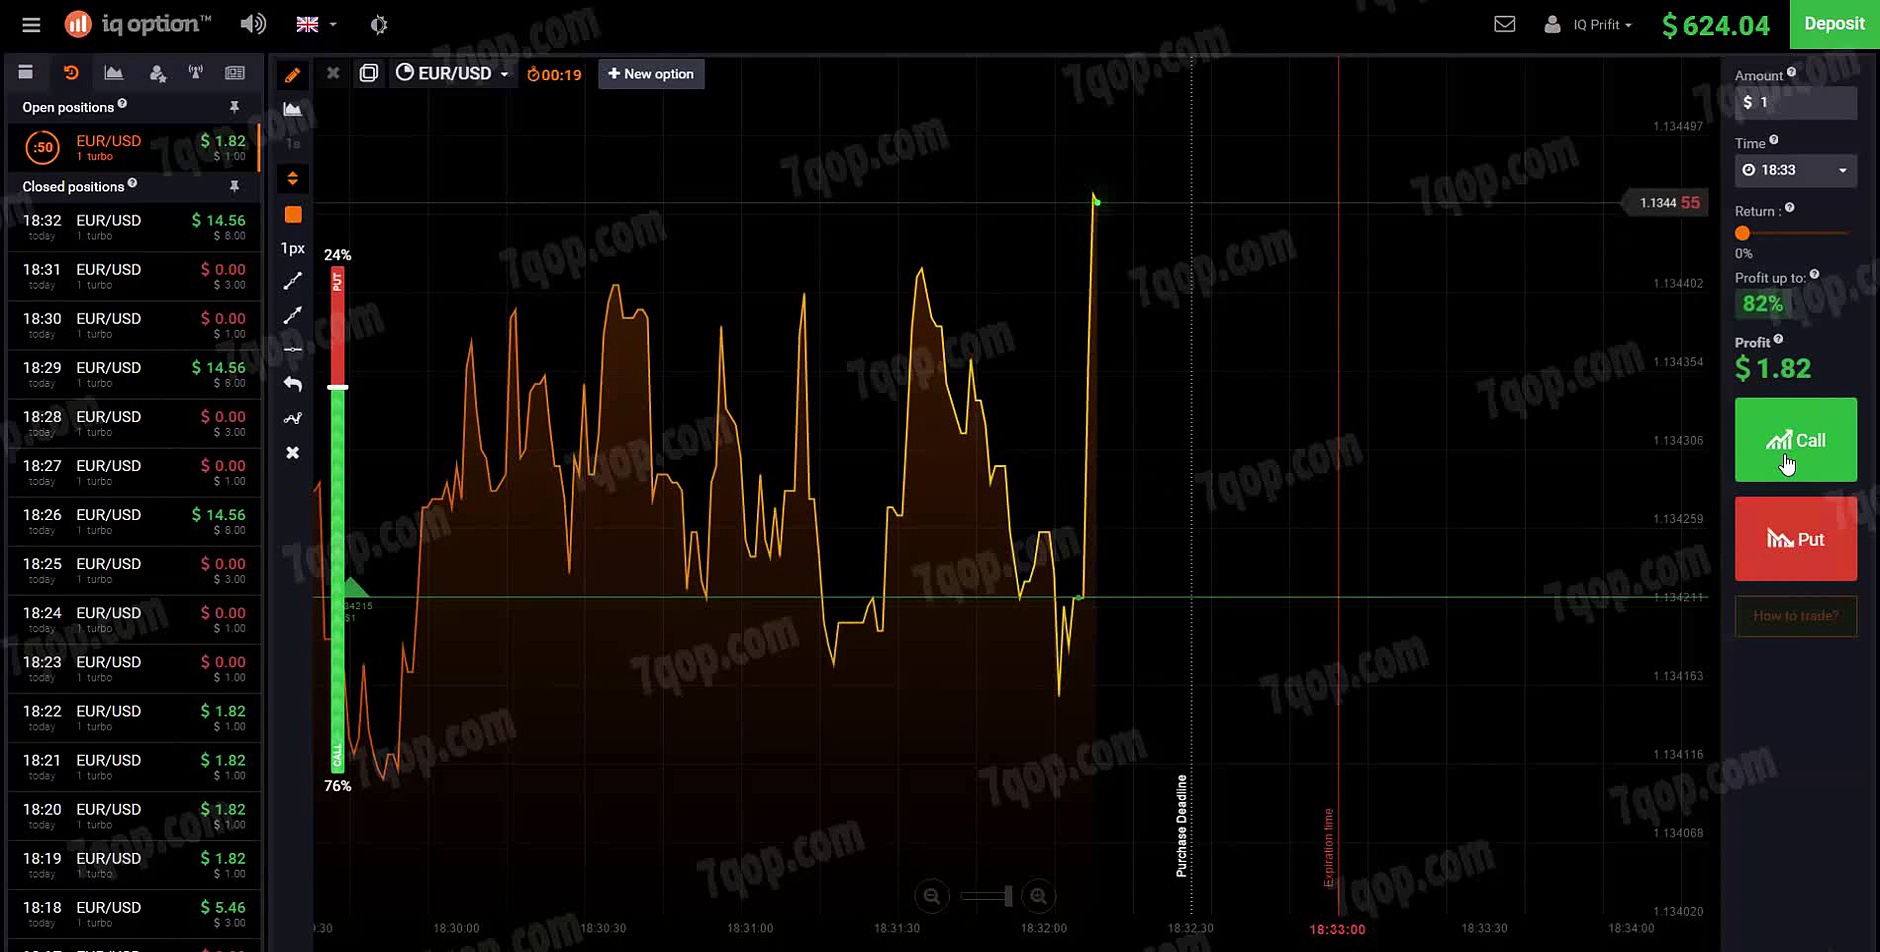Mute sounds with the speaker icon
The height and width of the screenshot is (952, 1880).
[x=253, y=24]
